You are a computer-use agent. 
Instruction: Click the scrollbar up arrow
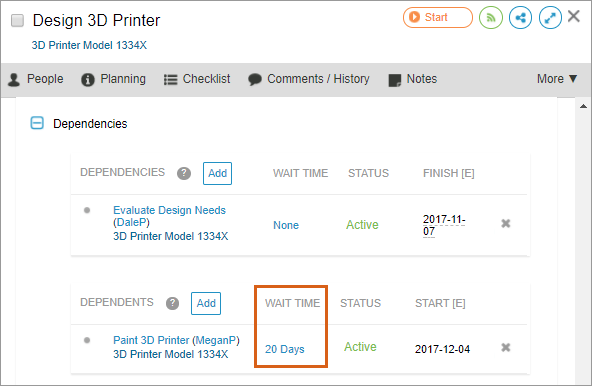pos(583,107)
